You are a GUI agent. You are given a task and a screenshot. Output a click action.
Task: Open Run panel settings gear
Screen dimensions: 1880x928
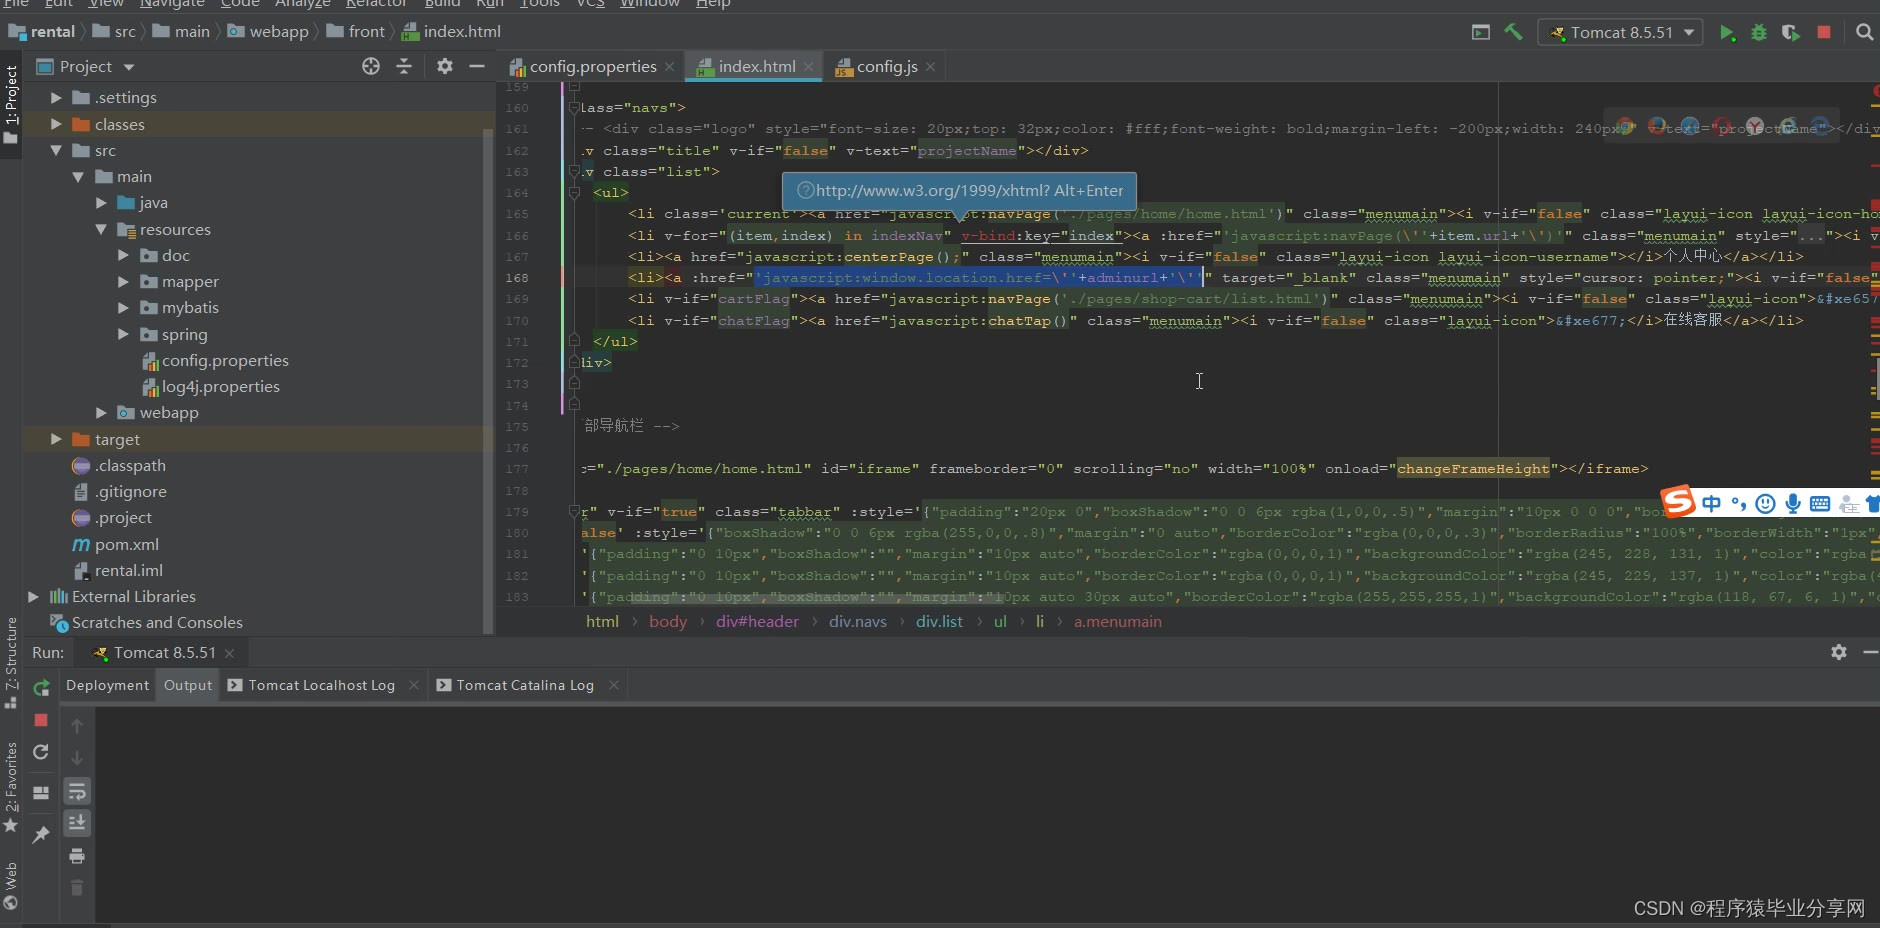click(x=1839, y=652)
